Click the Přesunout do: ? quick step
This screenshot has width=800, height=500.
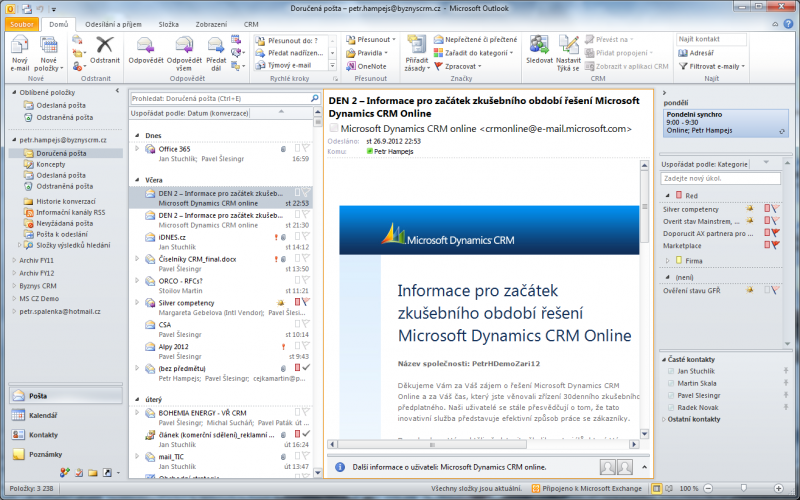(291, 40)
